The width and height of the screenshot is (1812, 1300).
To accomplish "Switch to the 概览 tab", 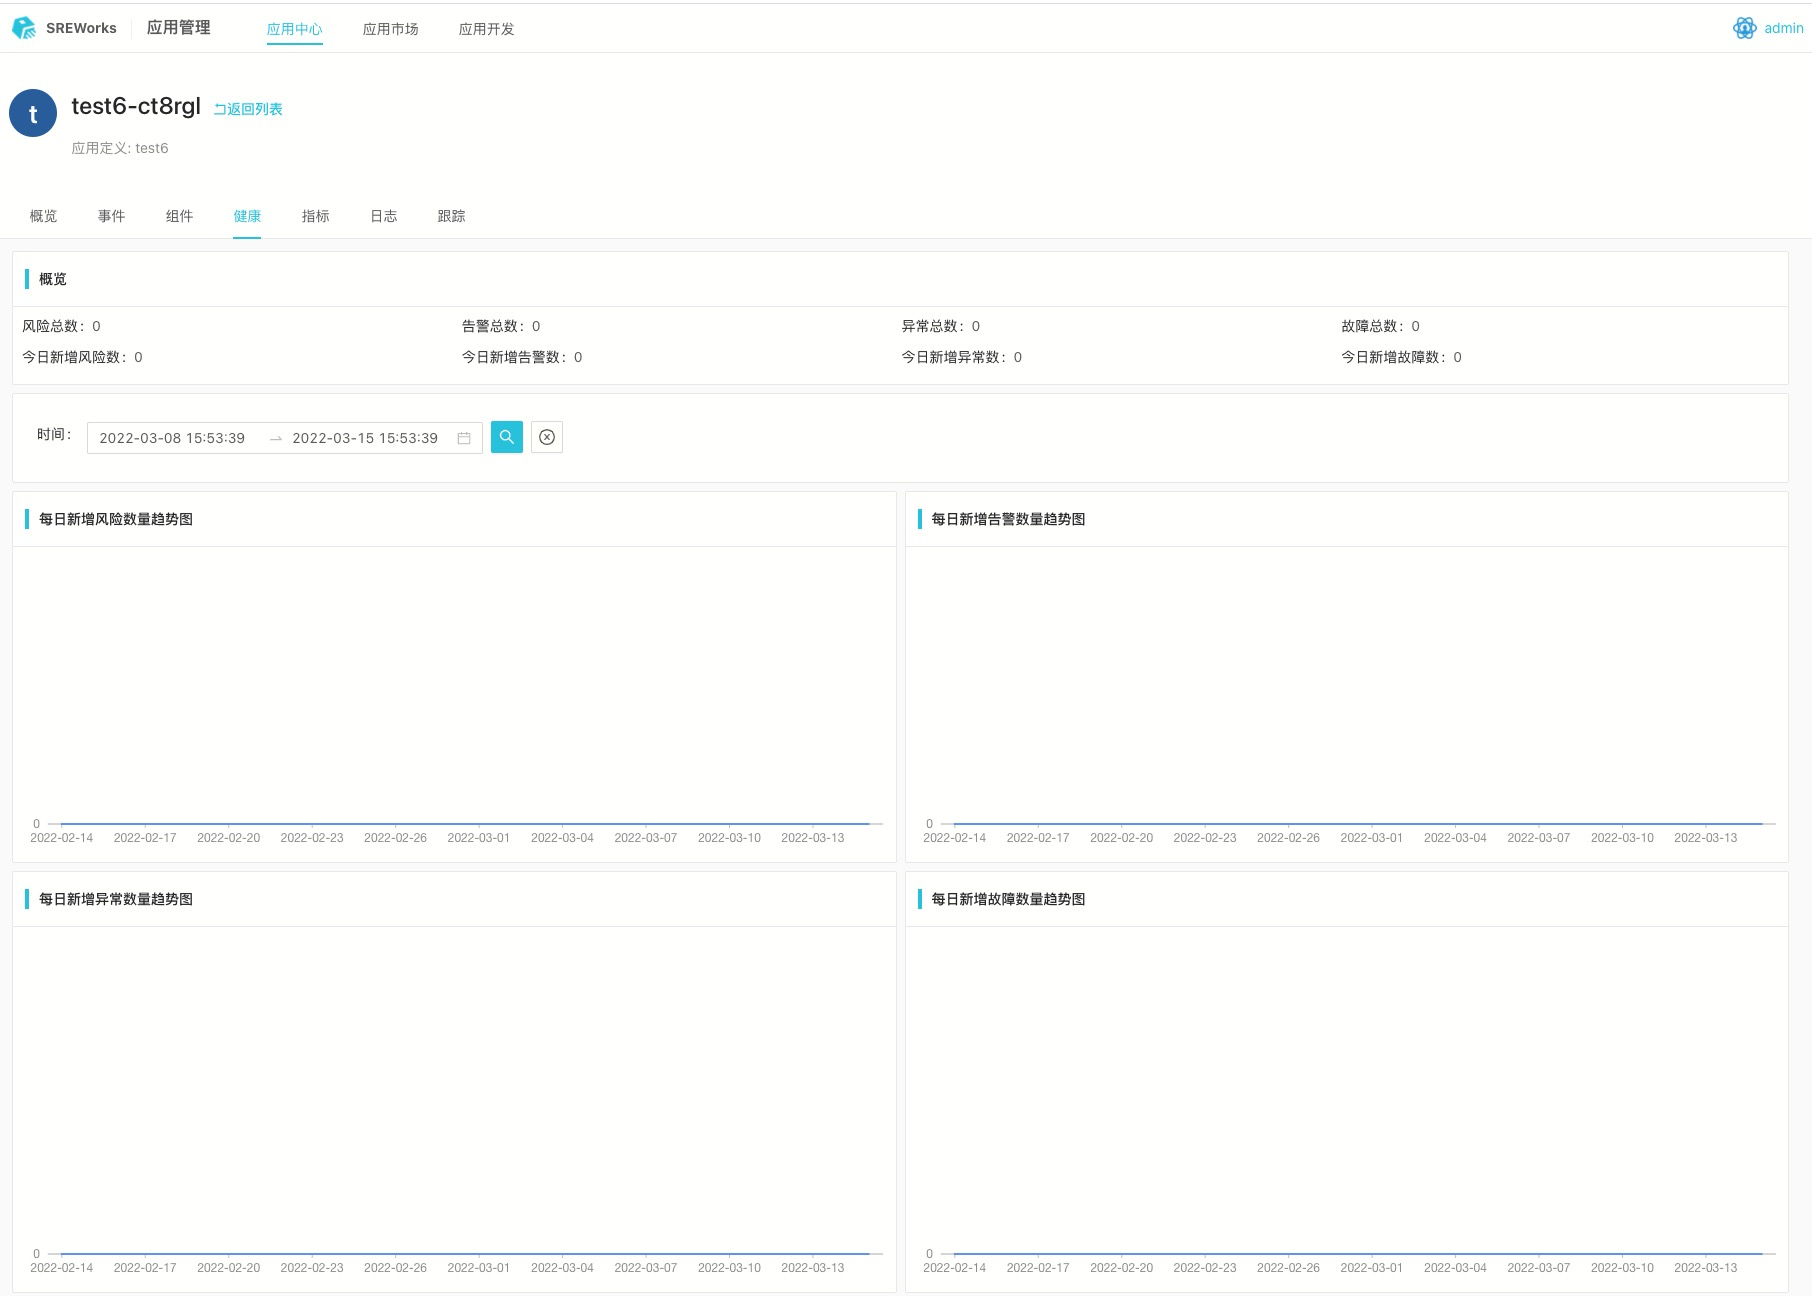I will click(43, 216).
